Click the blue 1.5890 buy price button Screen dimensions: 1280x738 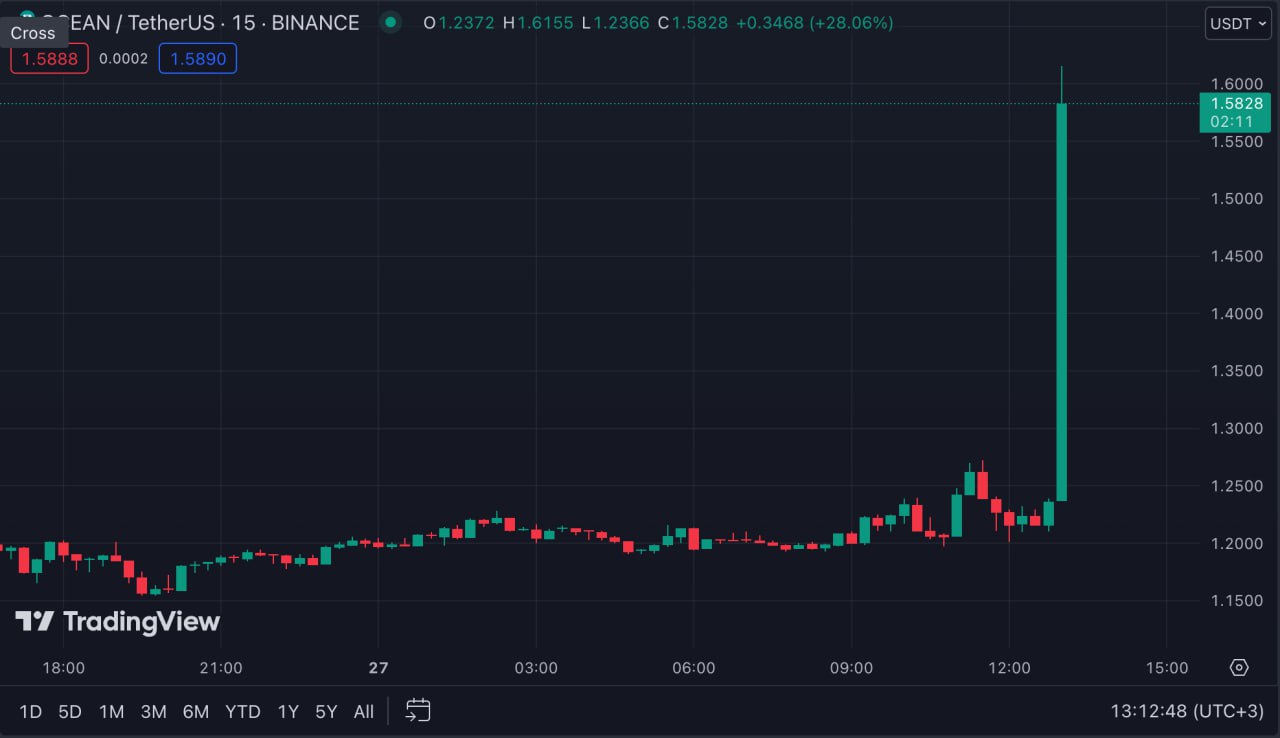pos(197,59)
